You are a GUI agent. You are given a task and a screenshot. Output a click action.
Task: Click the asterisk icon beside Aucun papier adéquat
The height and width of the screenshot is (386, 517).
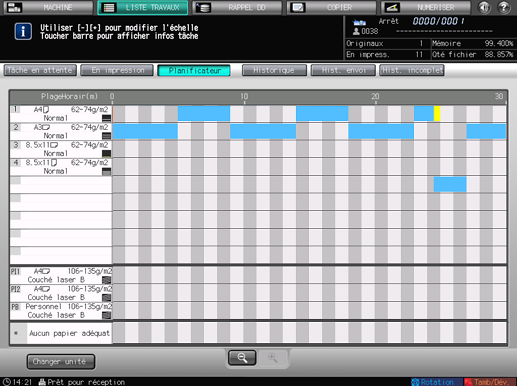point(16,333)
